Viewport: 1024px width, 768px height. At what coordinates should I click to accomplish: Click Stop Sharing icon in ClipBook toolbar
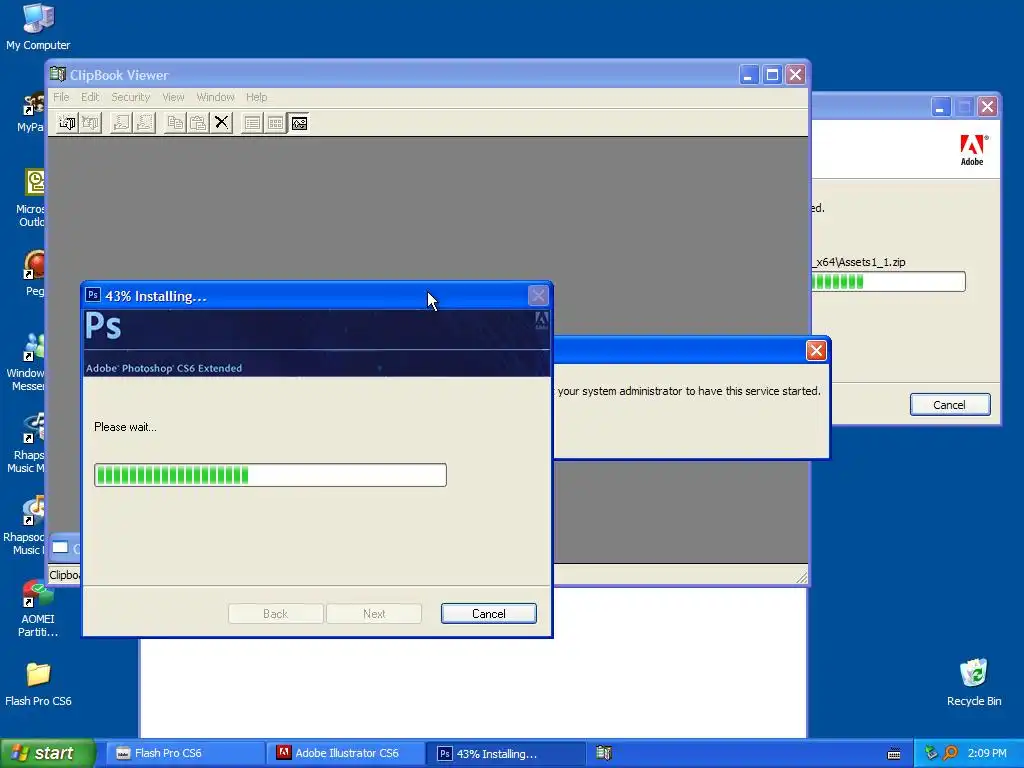pyautogui.click(x=144, y=123)
